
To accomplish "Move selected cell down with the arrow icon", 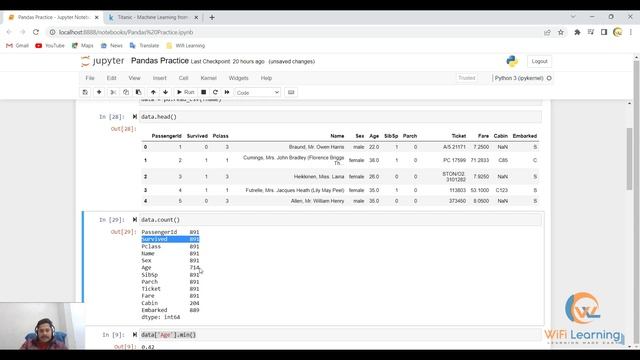I will (x=165, y=92).
